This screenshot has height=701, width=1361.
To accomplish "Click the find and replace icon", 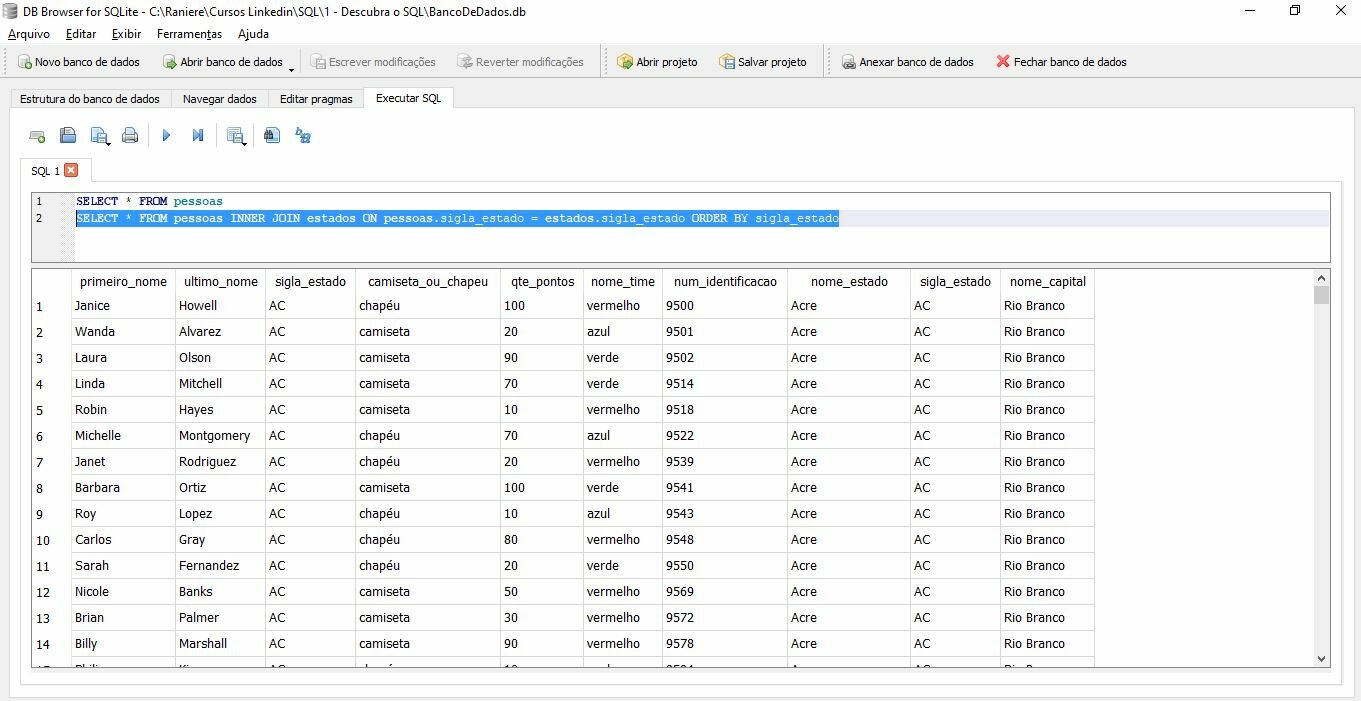I will tap(303, 136).
